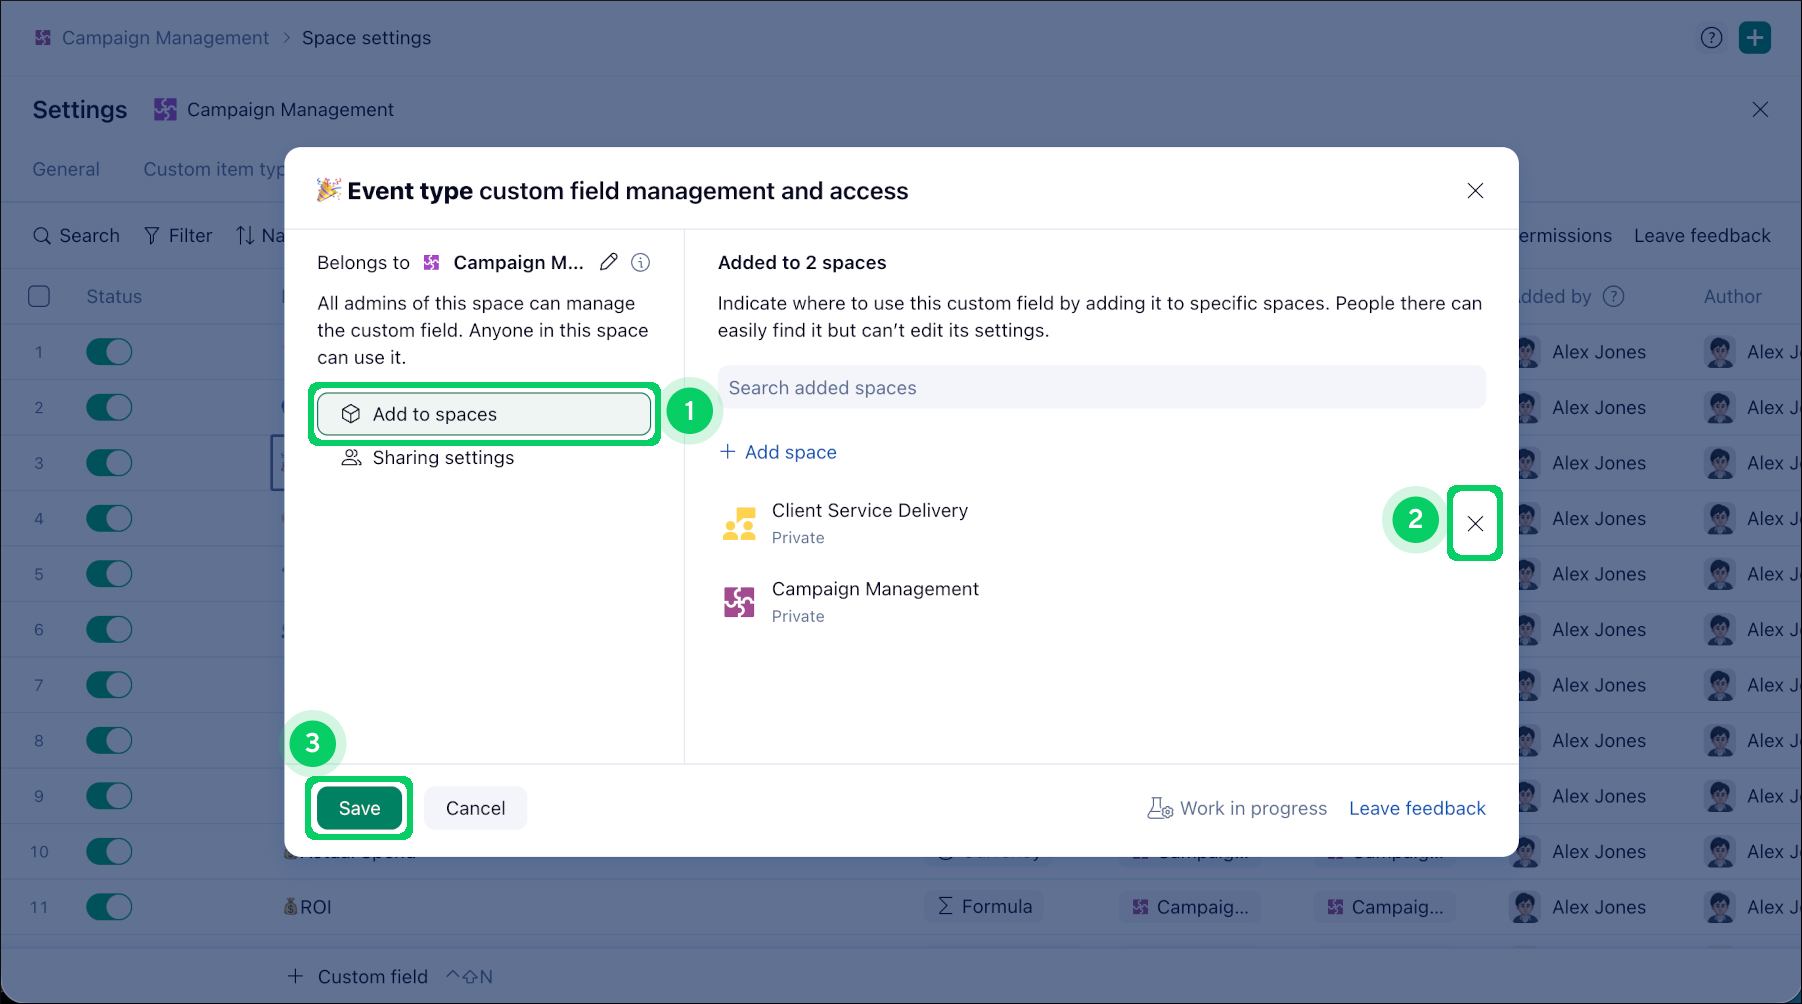Click the pencil edit icon beside Campaign M...
Viewport: 1802px width, 1004px height.
(608, 262)
